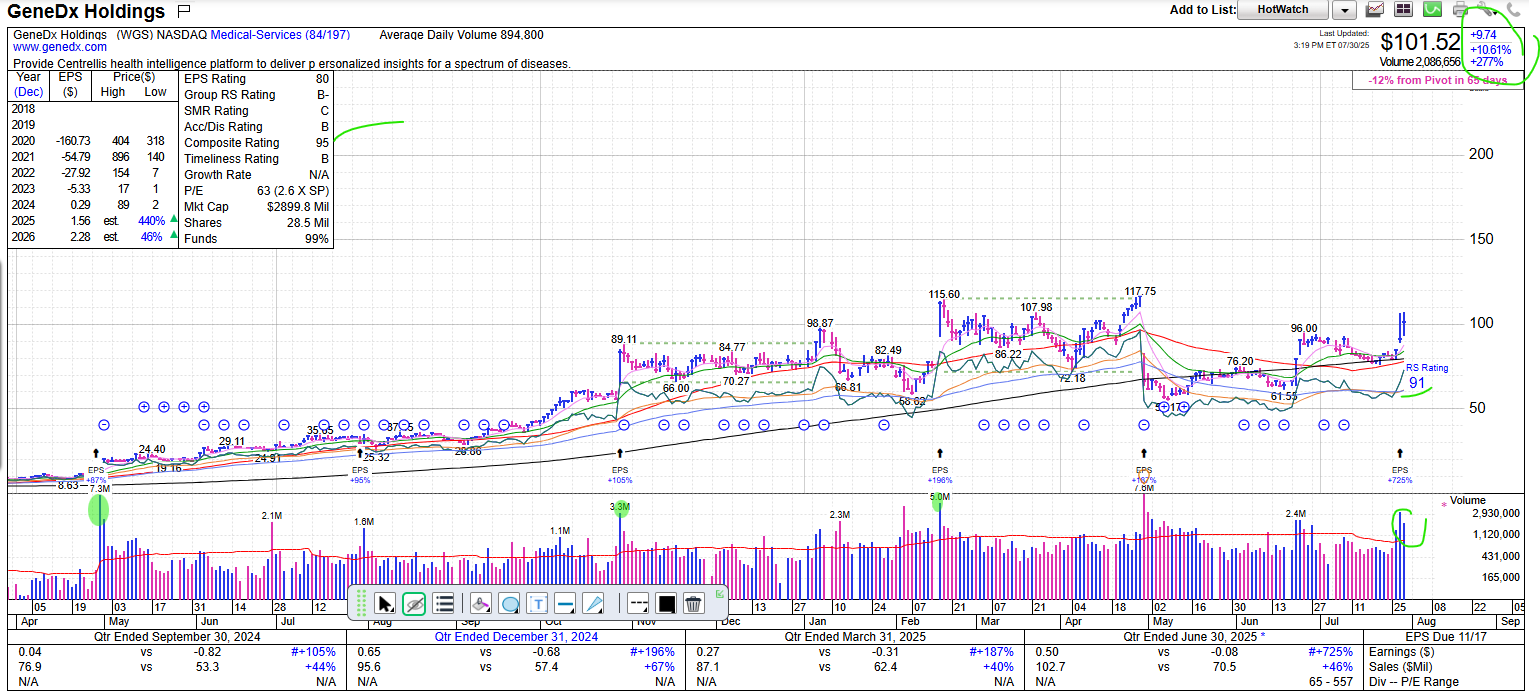The width and height of the screenshot is (1540, 691).
Task: Delete annotations with the trash can icon
Action: click(x=694, y=603)
